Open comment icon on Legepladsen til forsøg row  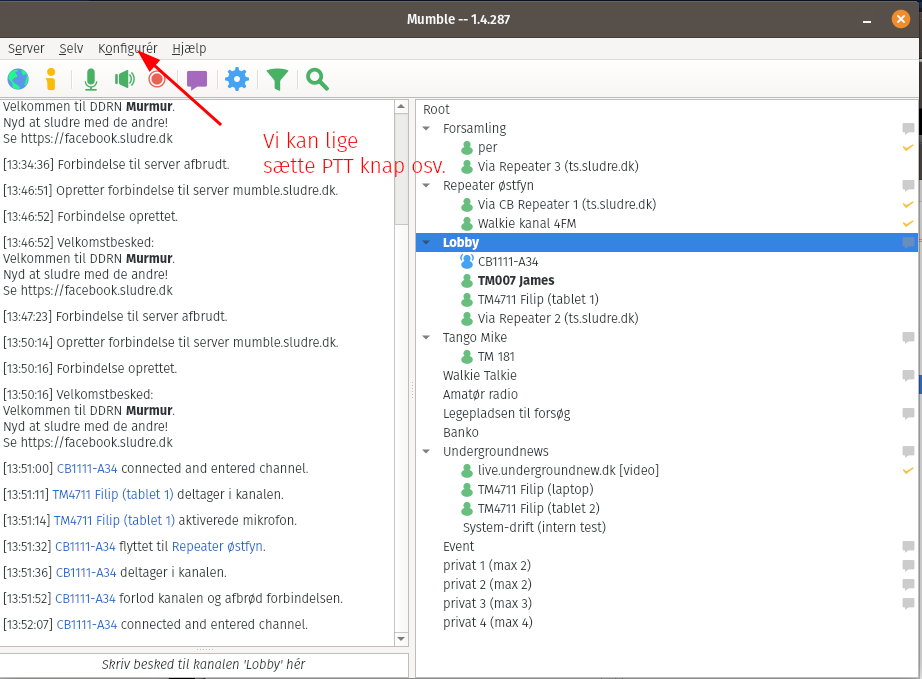pos(908,413)
